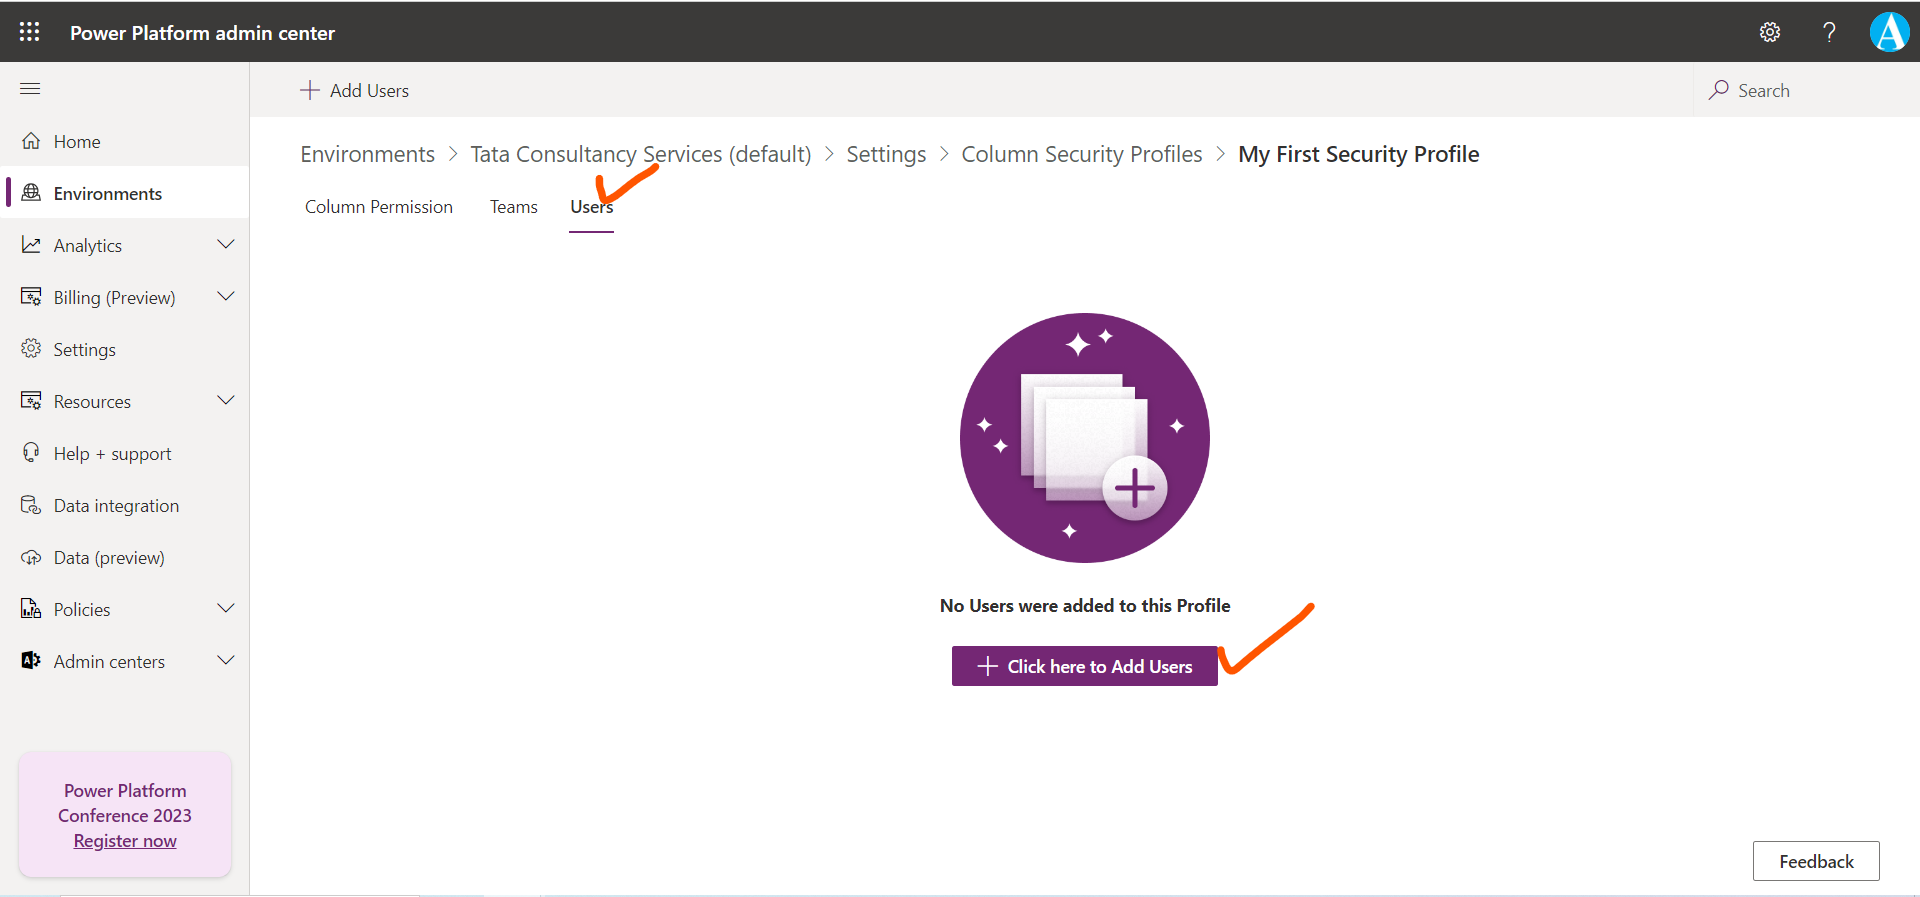Click the Search field
Screen dimensions: 1920x897
(x=1800, y=91)
